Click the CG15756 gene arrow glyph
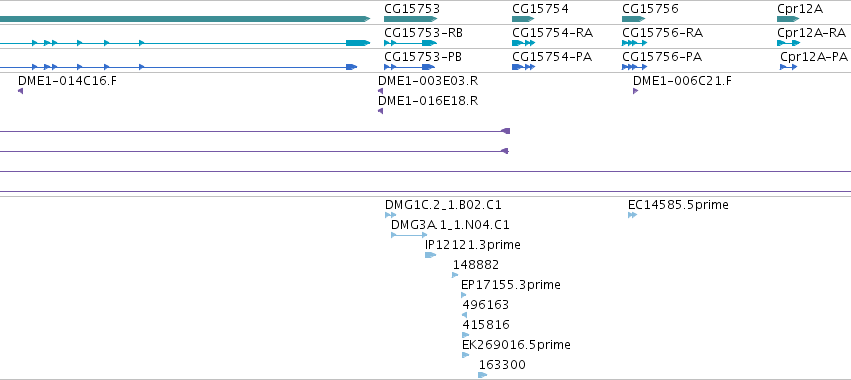This screenshot has height=380, width=851. point(633,19)
